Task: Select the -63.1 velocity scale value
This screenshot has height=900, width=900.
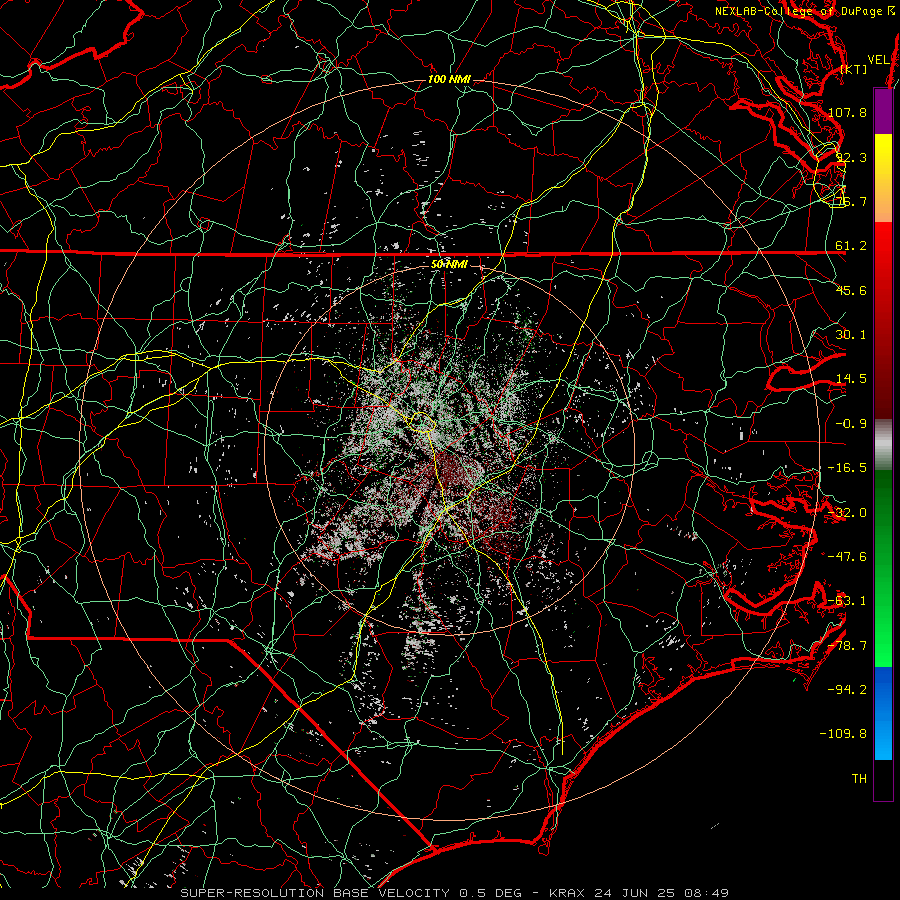Action: (847, 601)
